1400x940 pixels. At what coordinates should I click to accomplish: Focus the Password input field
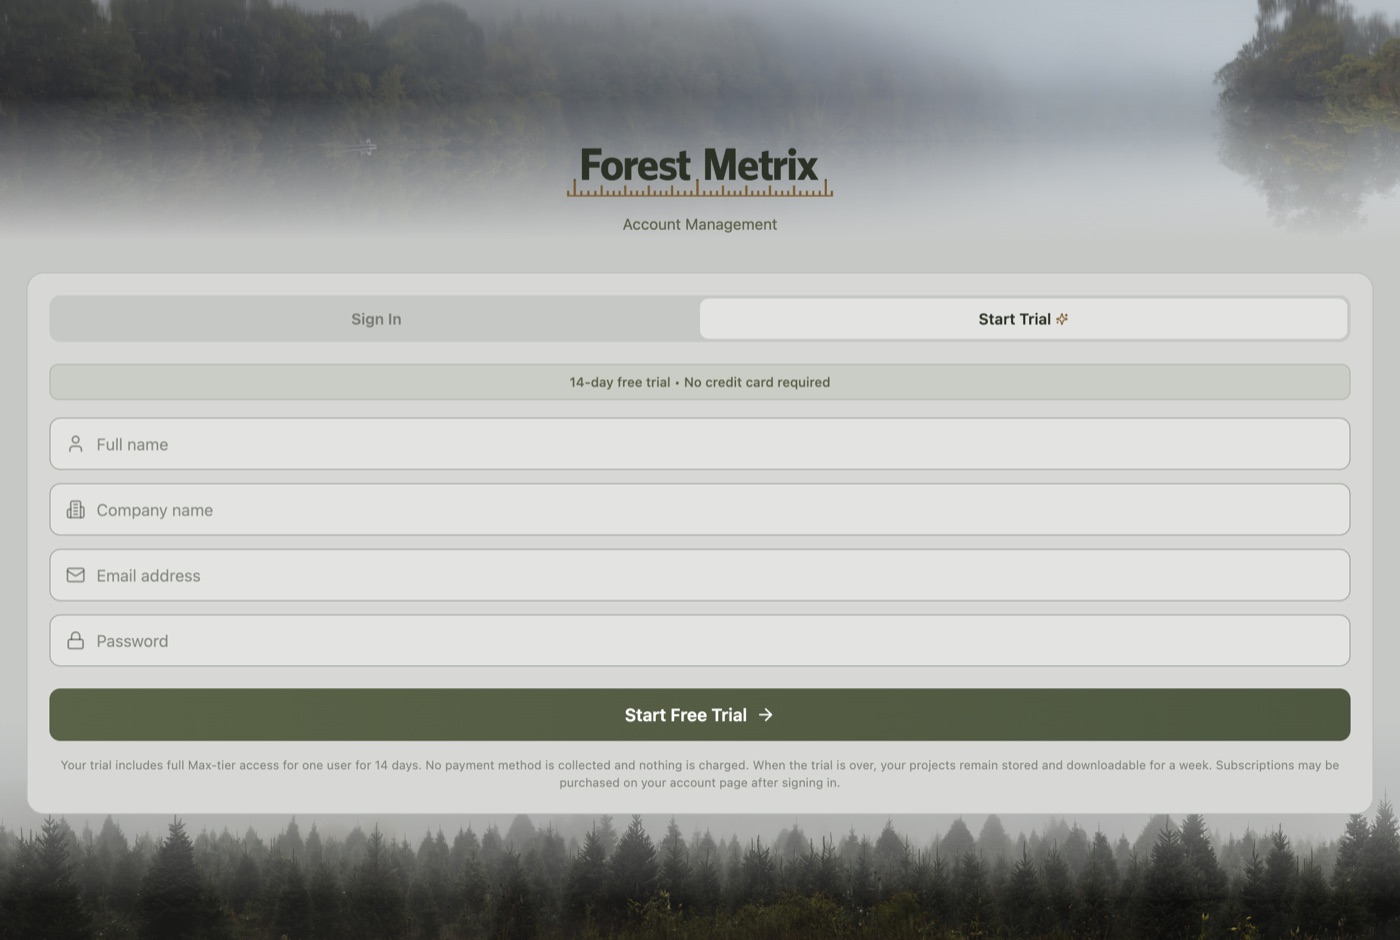[x=700, y=641]
